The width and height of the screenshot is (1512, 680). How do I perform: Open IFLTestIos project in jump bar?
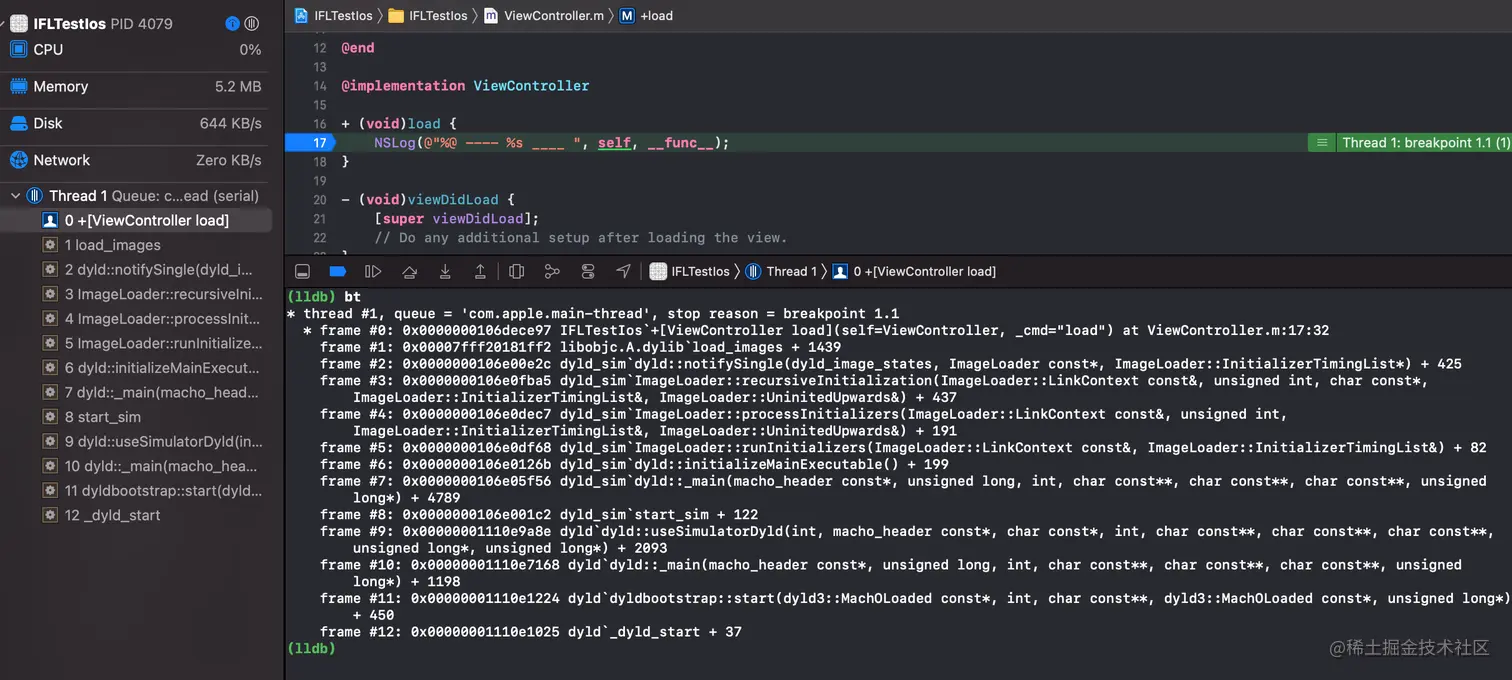coord(334,15)
